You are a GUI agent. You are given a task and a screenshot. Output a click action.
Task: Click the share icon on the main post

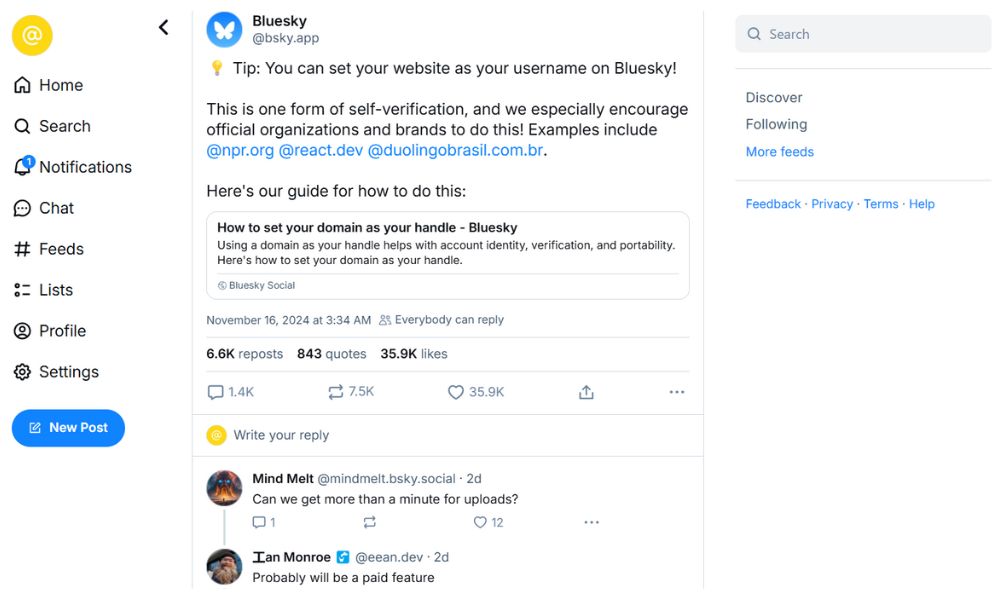(x=586, y=392)
